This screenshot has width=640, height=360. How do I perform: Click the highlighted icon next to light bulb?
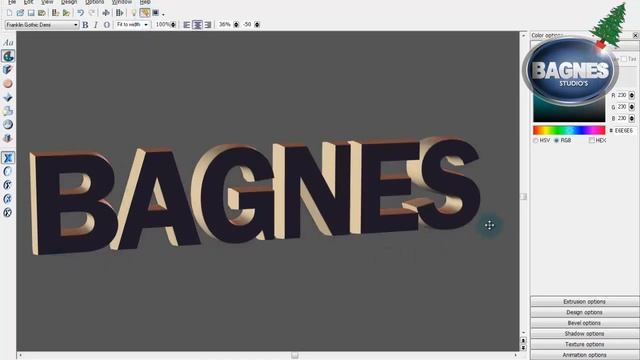(x=144, y=13)
